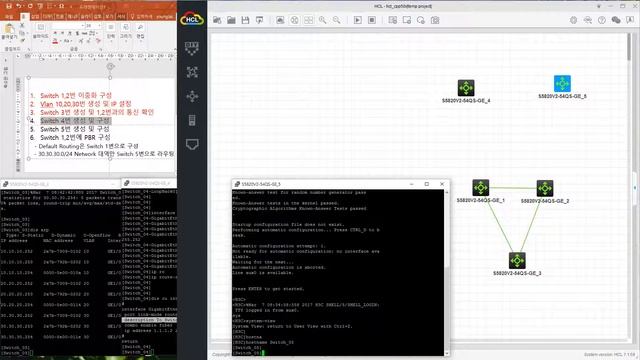Open the third device category icon in HCL sidebar
The width and height of the screenshot is (640, 360).
tap(192, 96)
